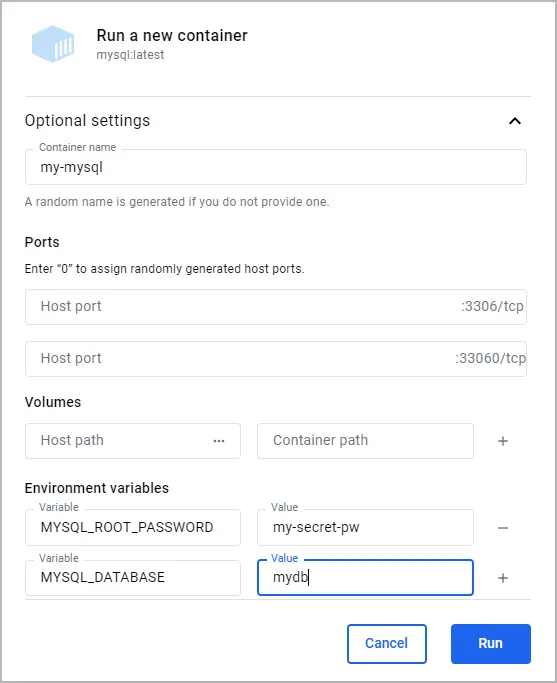Screen dimensions: 557x683
Task: Click the MYSQL_DATABASE variable field
Action: click(x=133, y=578)
